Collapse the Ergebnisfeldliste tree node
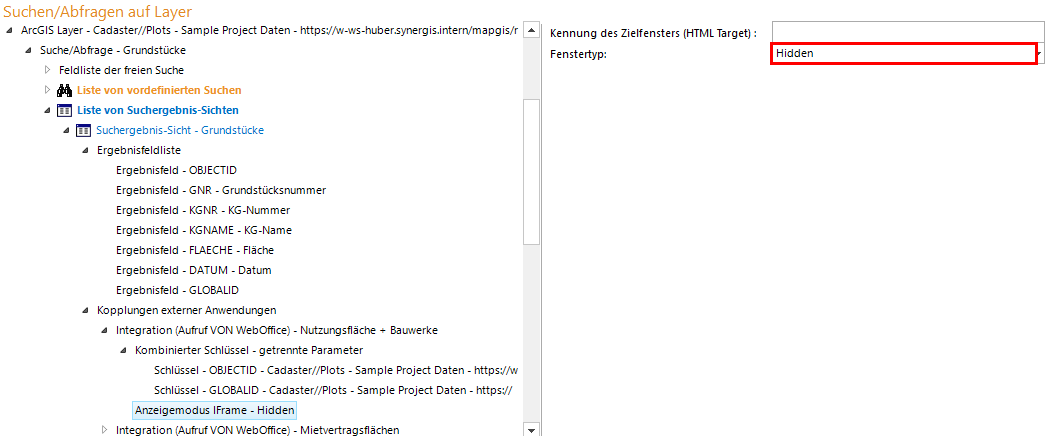 click(x=85, y=150)
